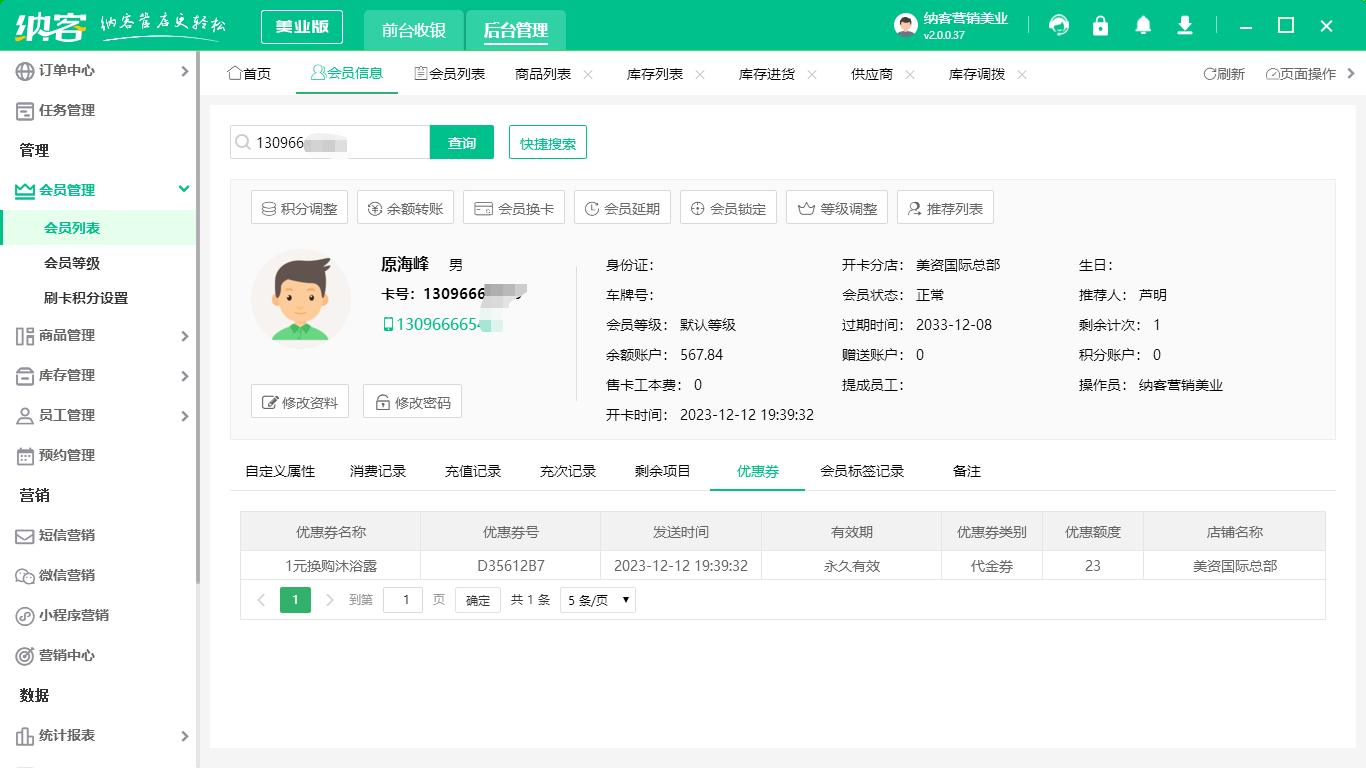This screenshot has height=768, width=1366.
Task: Click the member search input field
Action: (335, 143)
